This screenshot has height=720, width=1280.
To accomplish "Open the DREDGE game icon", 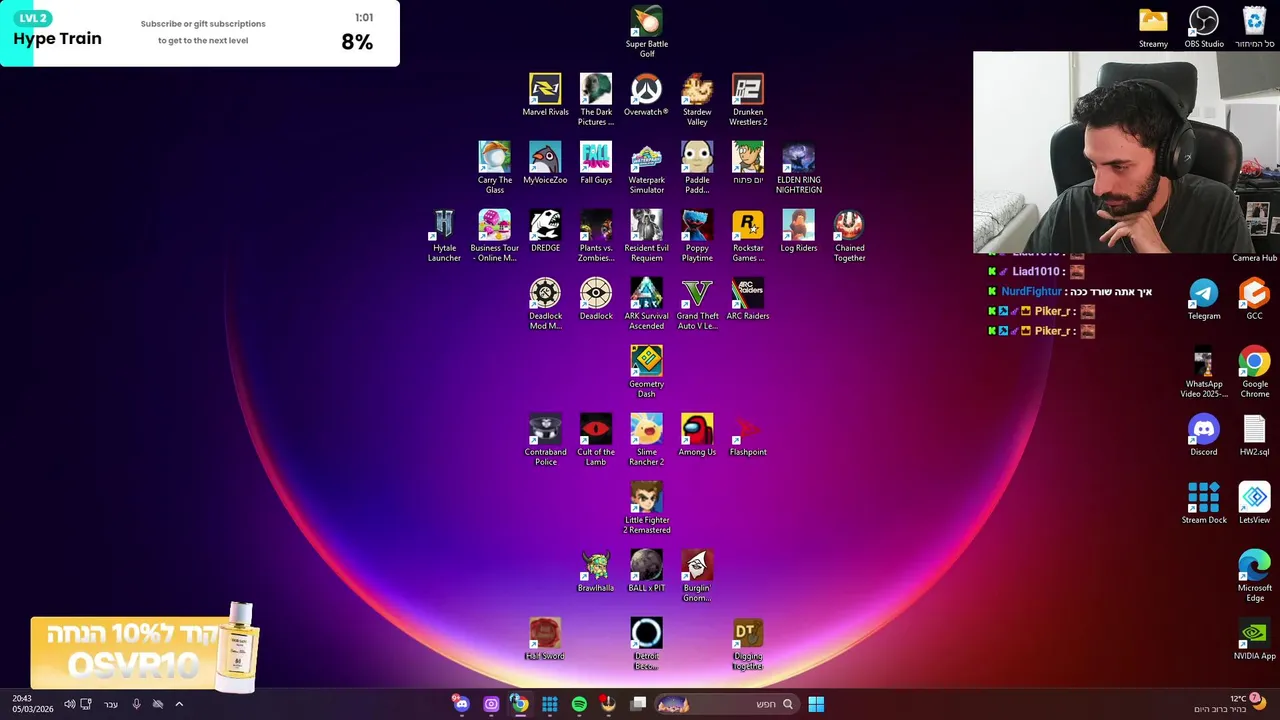I will click(545, 231).
